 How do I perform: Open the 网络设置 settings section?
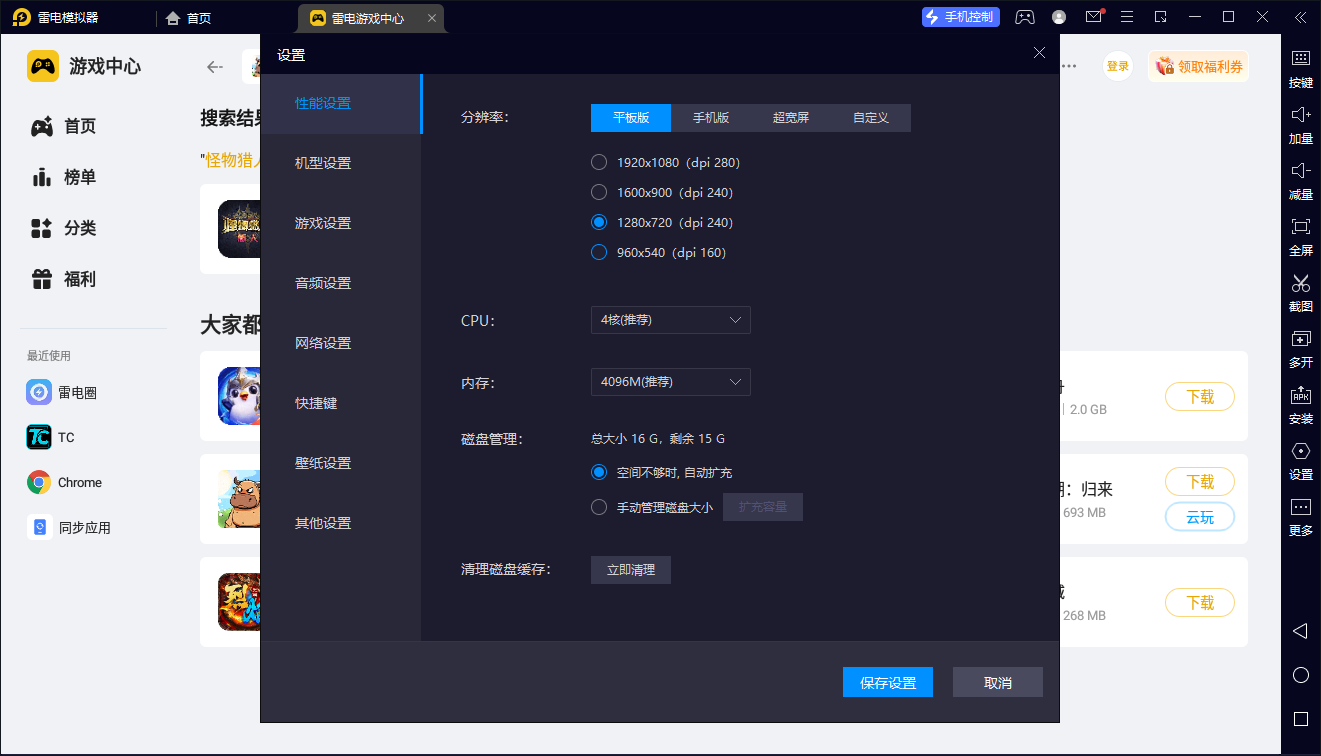pos(323,343)
